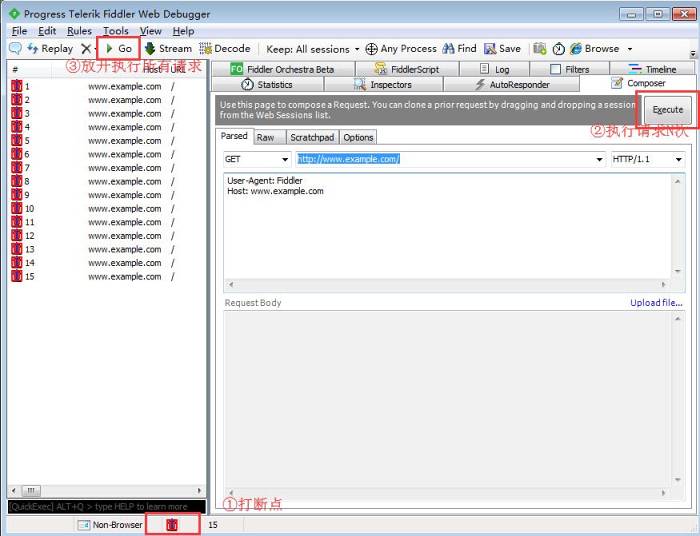Screen dimensions: 700x536
Task: Select session 15 in sessions list
Action: tap(106, 276)
